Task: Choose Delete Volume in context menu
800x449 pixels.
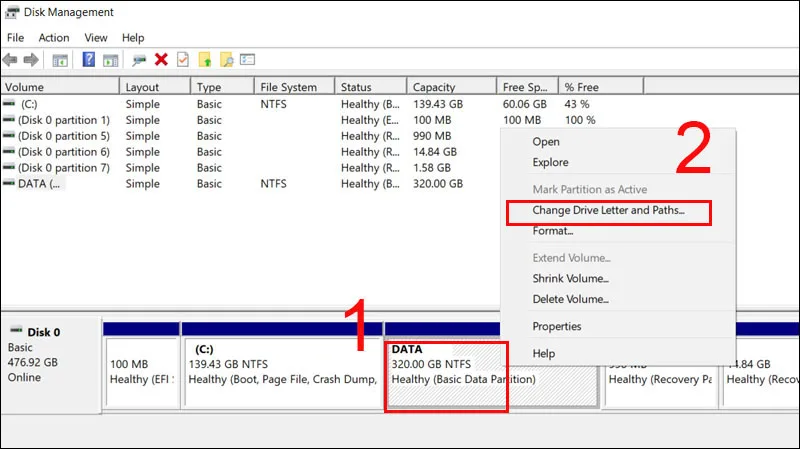Action: coord(570,299)
